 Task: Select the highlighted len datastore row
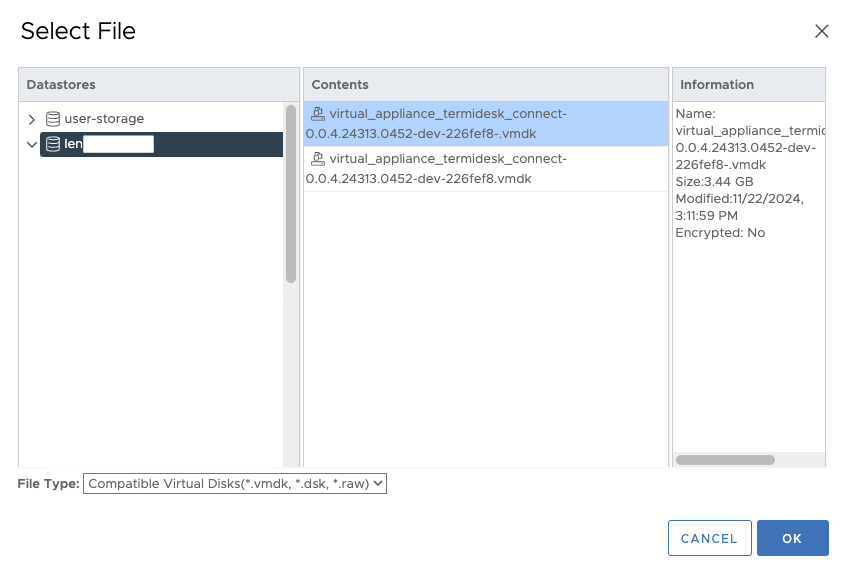161,144
